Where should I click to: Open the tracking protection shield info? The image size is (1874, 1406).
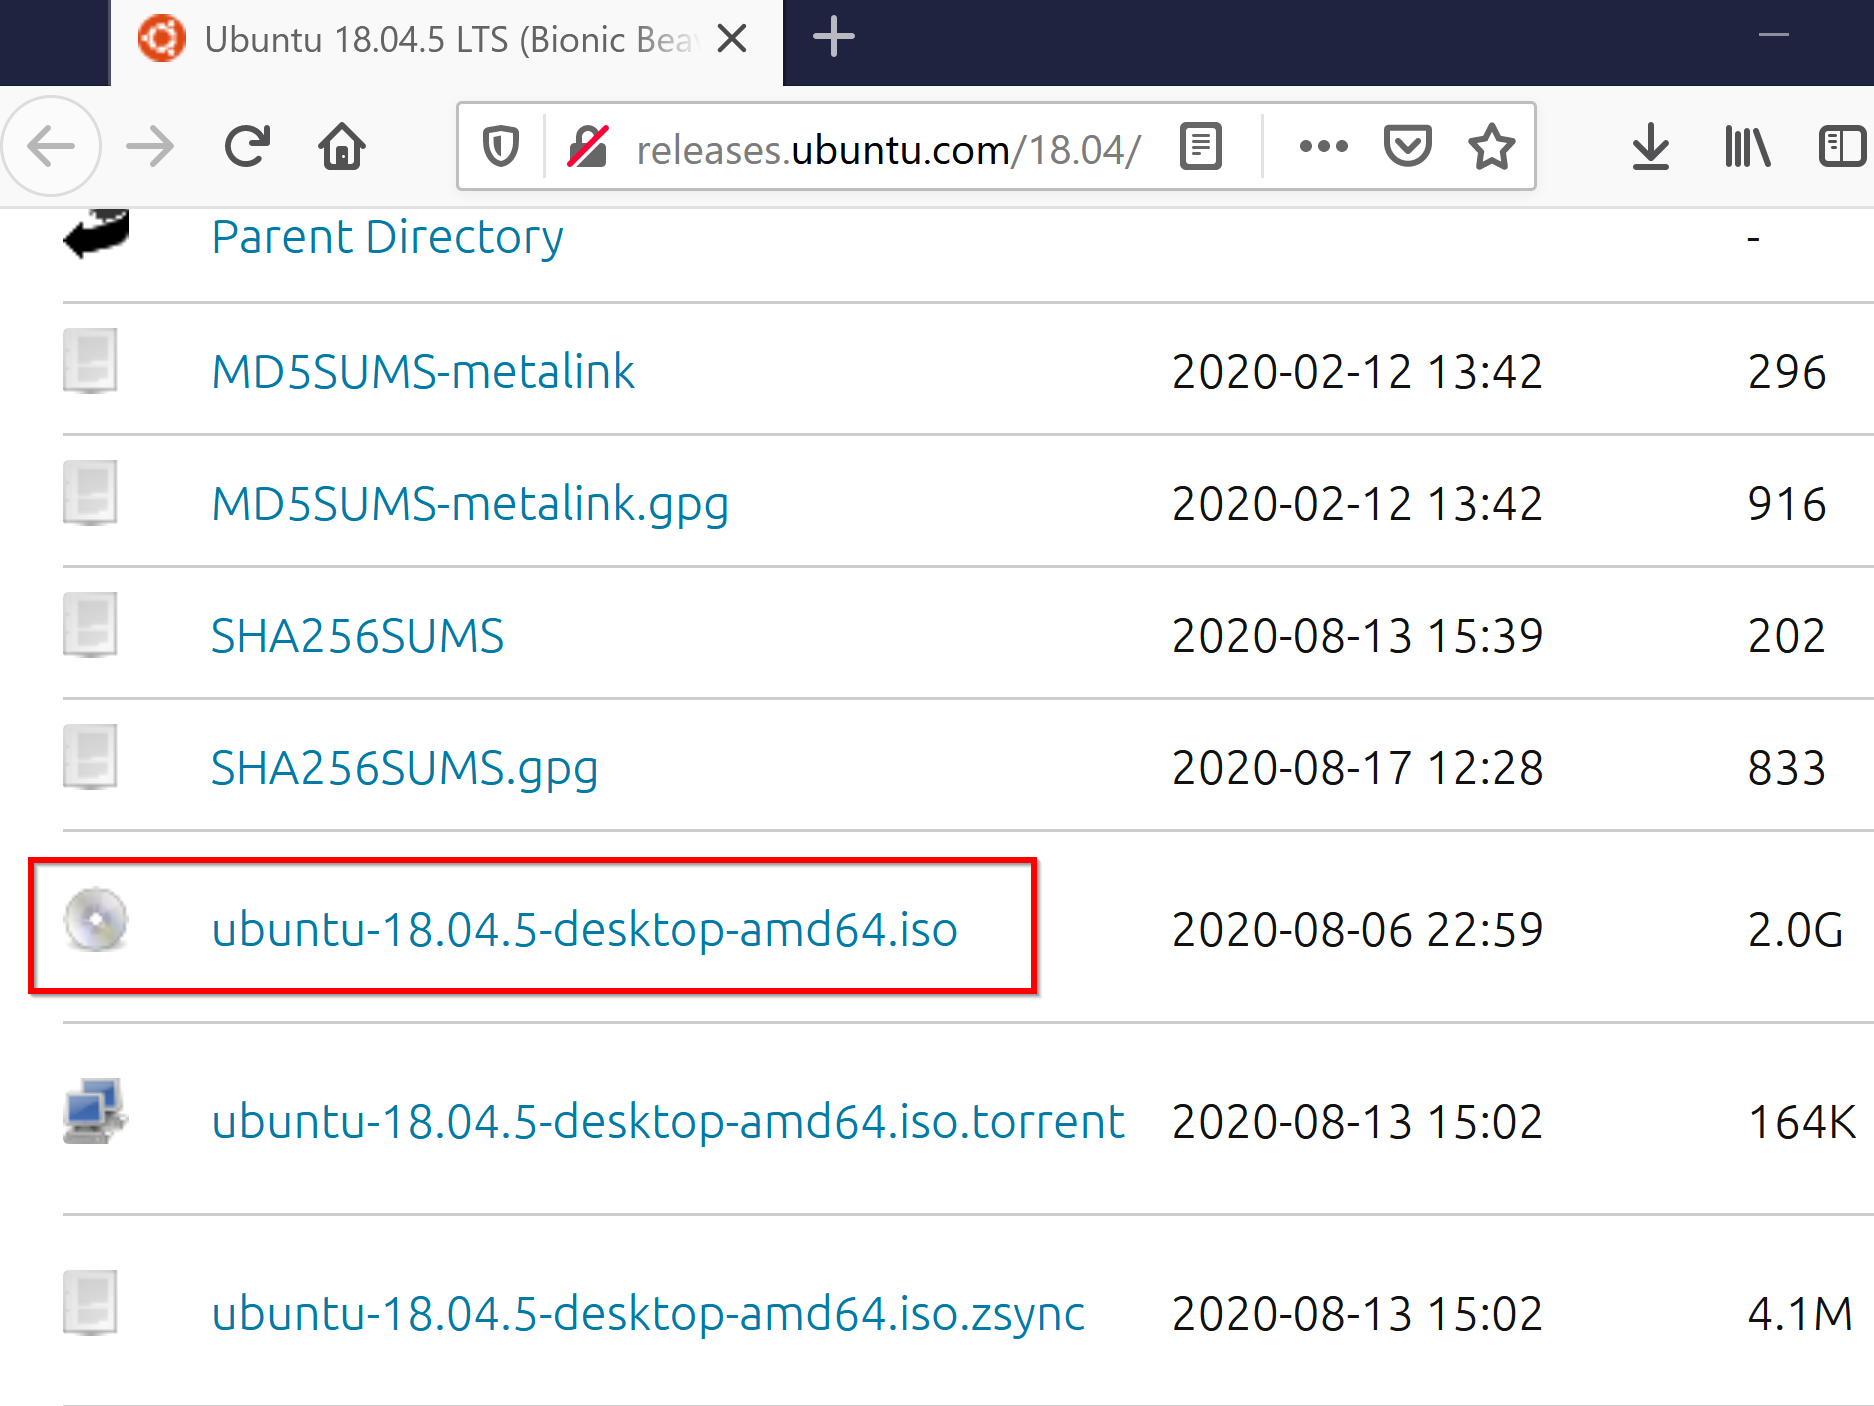pos(500,147)
